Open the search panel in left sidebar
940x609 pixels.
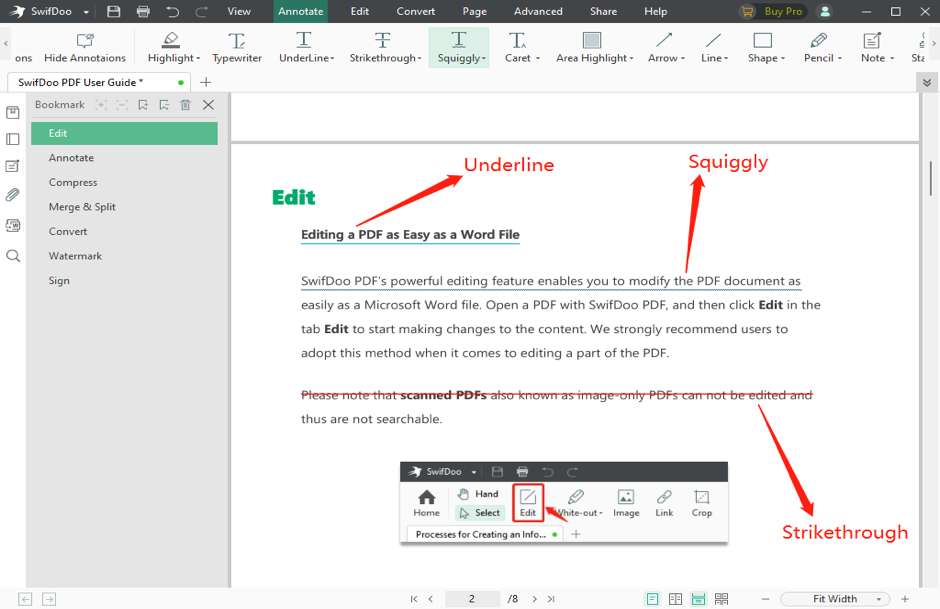(13, 256)
